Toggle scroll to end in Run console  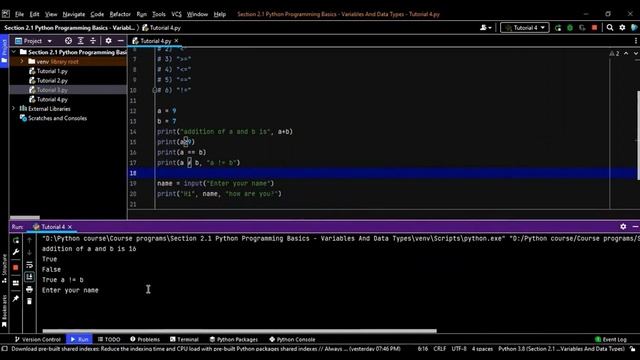point(29,277)
